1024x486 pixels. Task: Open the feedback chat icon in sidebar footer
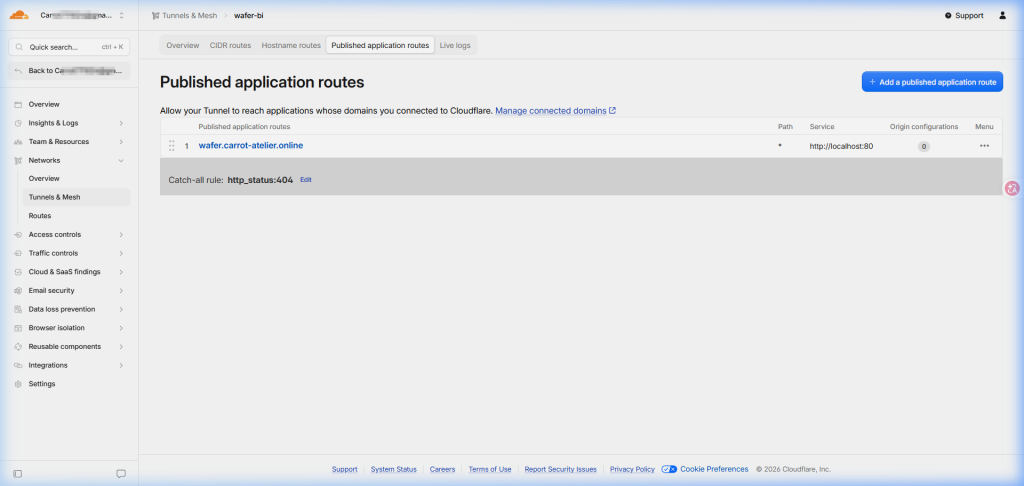tap(121, 474)
